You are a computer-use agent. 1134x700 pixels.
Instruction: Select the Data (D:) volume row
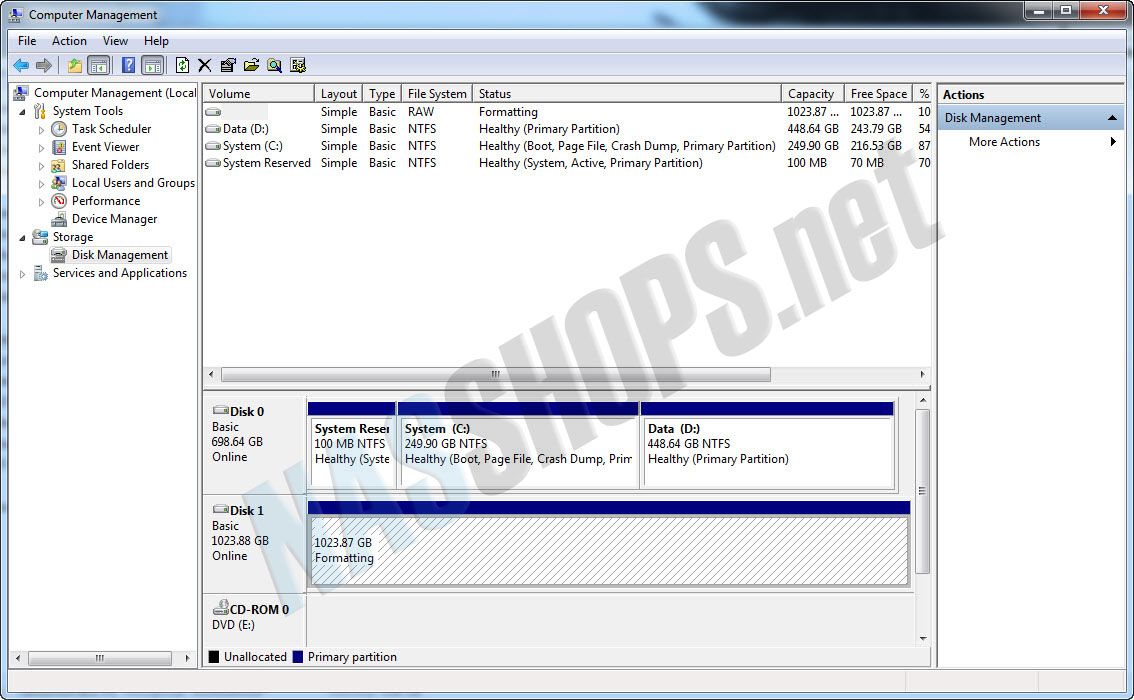[567, 129]
